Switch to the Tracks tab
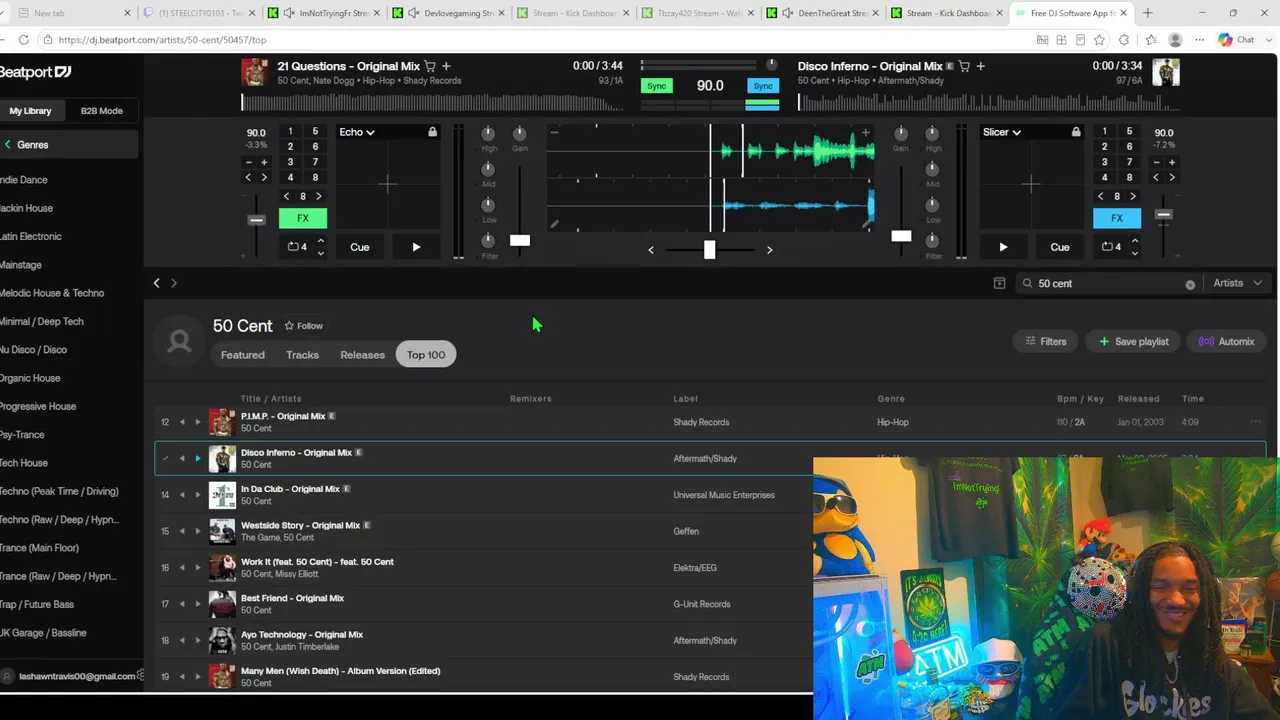 click(302, 355)
